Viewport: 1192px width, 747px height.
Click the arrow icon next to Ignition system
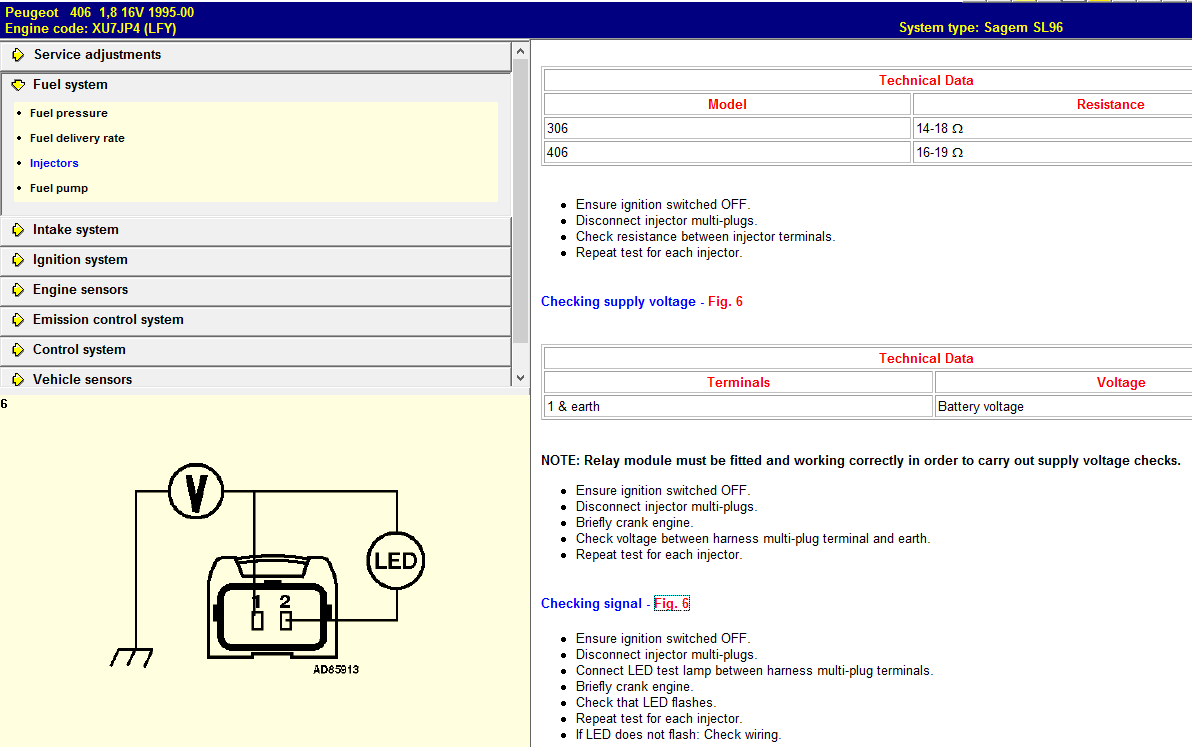coord(18,260)
